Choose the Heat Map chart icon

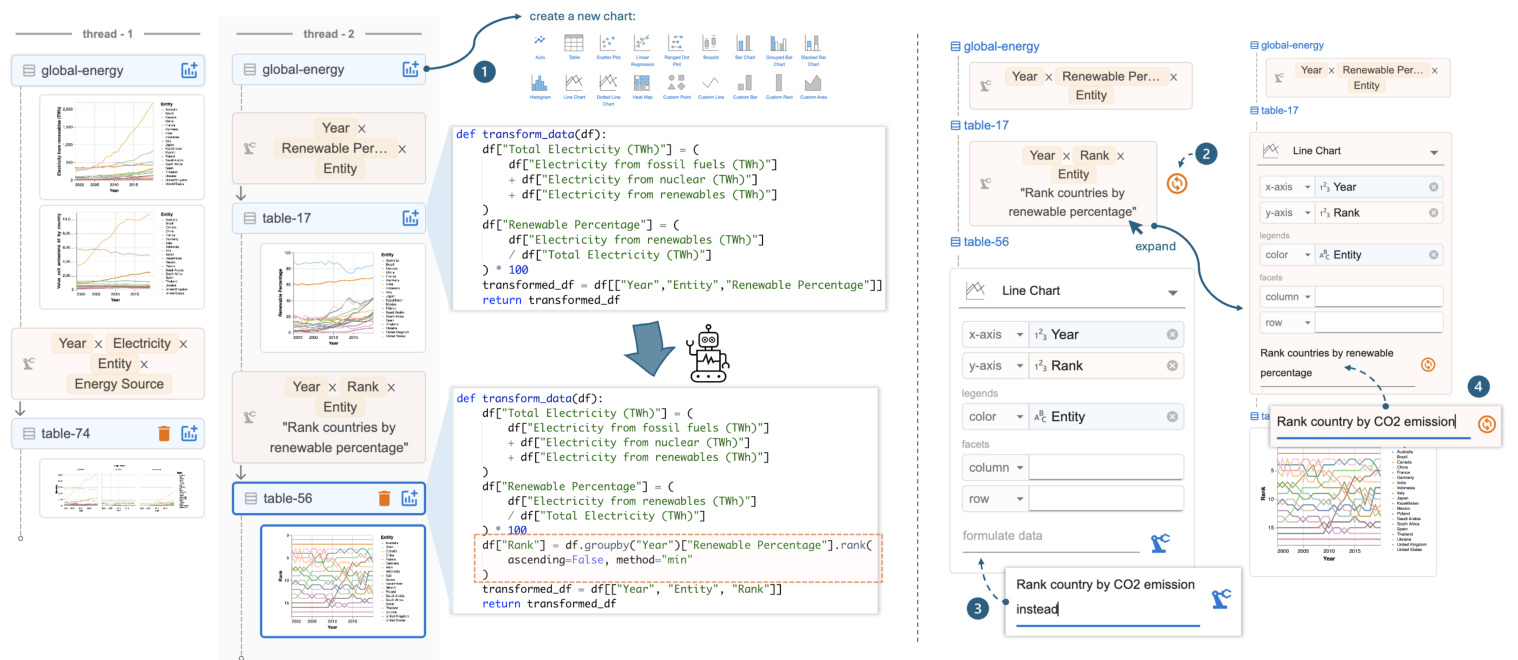click(x=641, y=84)
